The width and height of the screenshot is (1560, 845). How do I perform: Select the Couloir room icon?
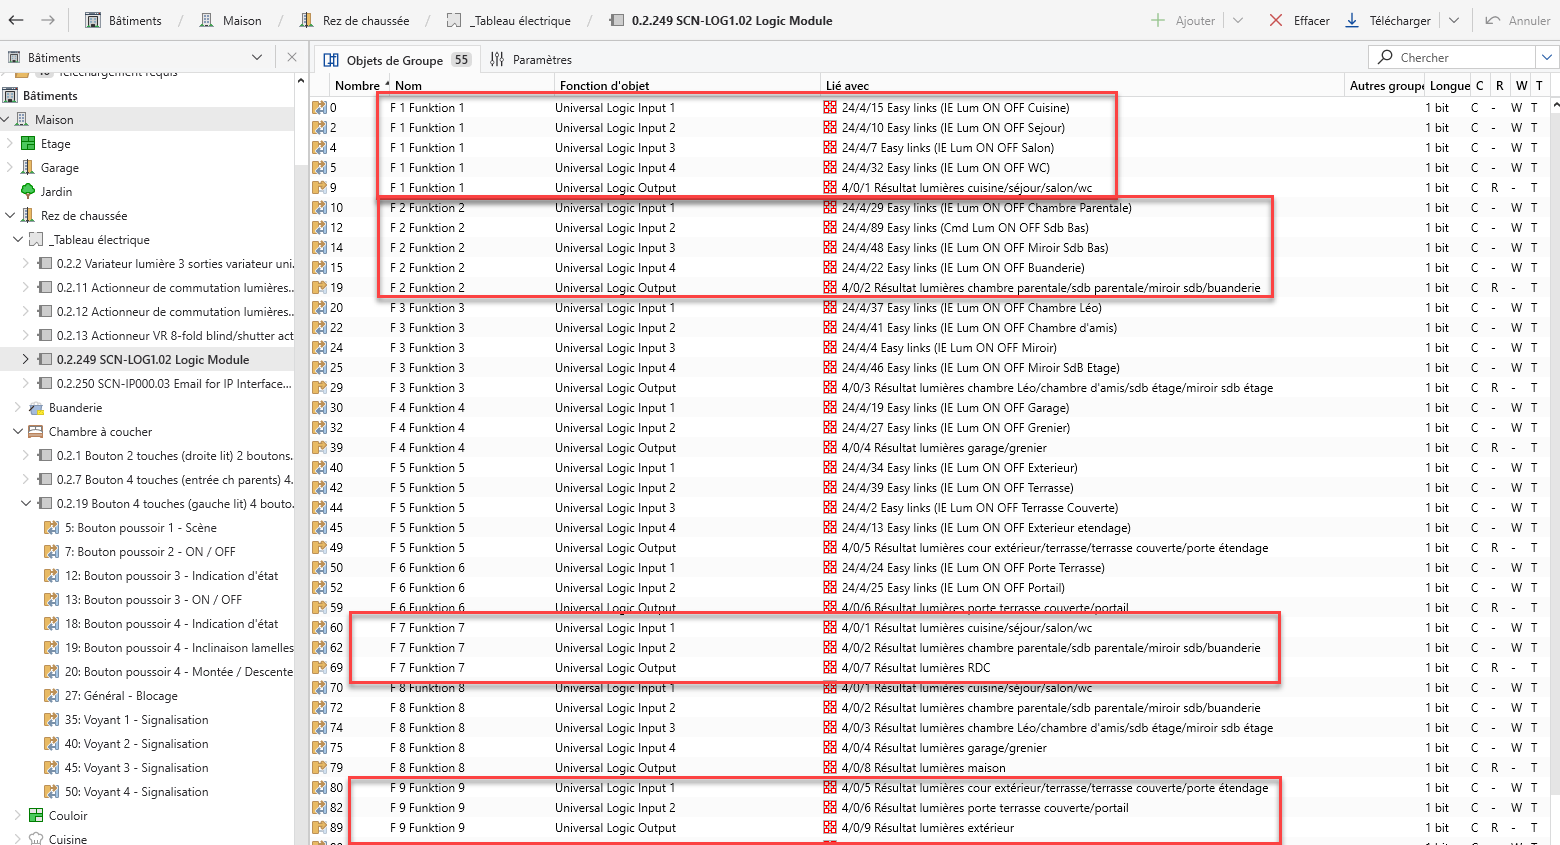36,816
